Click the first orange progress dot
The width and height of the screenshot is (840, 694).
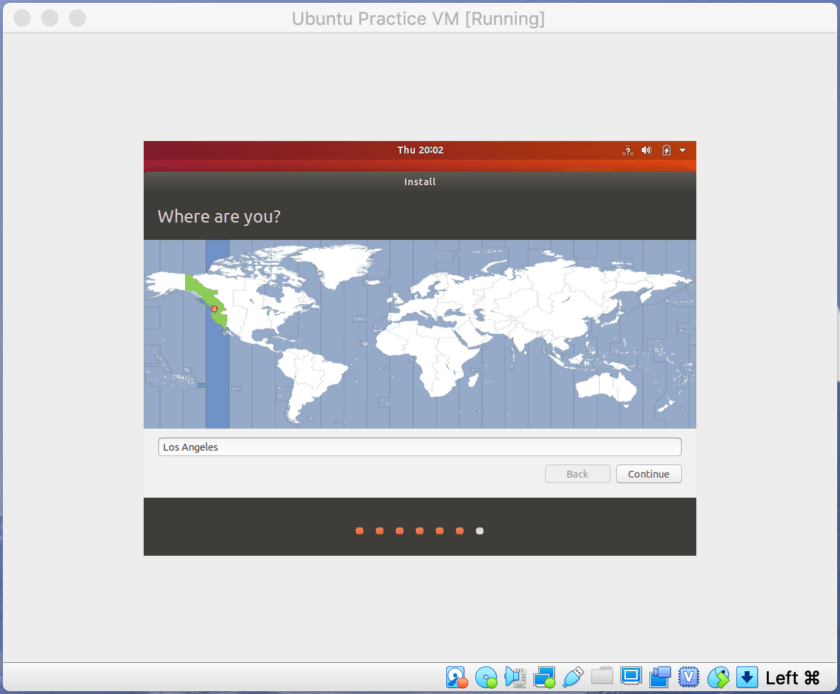click(359, 531)
